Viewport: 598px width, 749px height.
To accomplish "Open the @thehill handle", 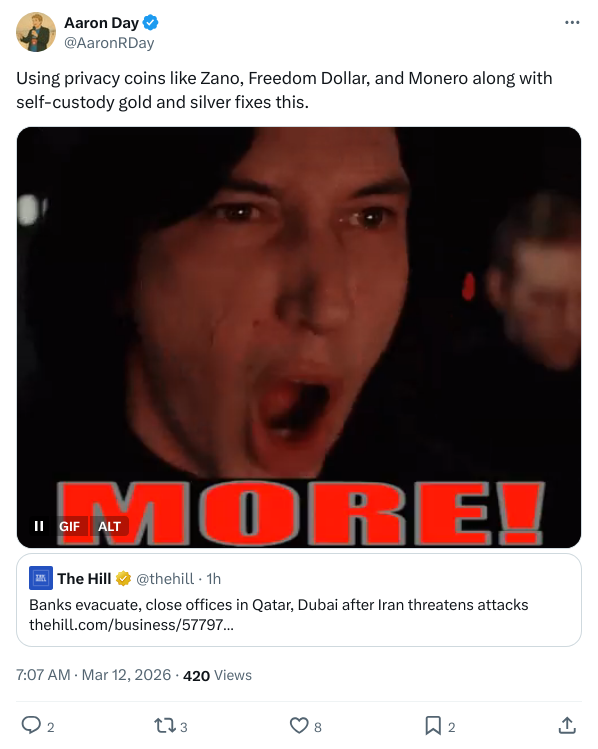I will (165, 578).
